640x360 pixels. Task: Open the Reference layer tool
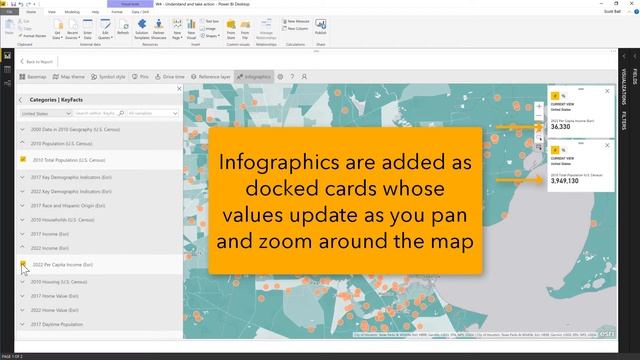[211, 77]
